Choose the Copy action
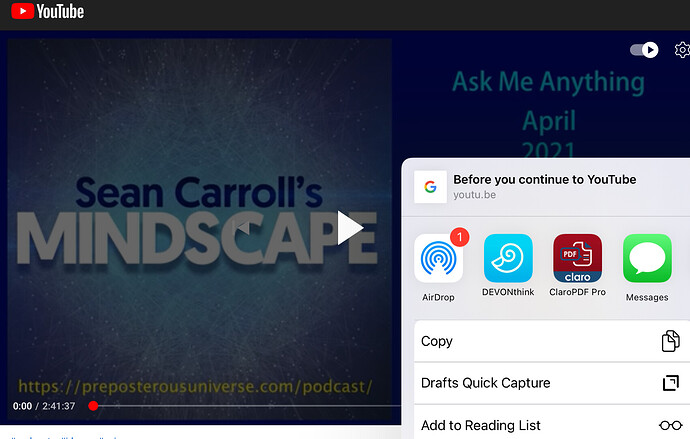The image size is (690, 439). [x=552, y=341]
